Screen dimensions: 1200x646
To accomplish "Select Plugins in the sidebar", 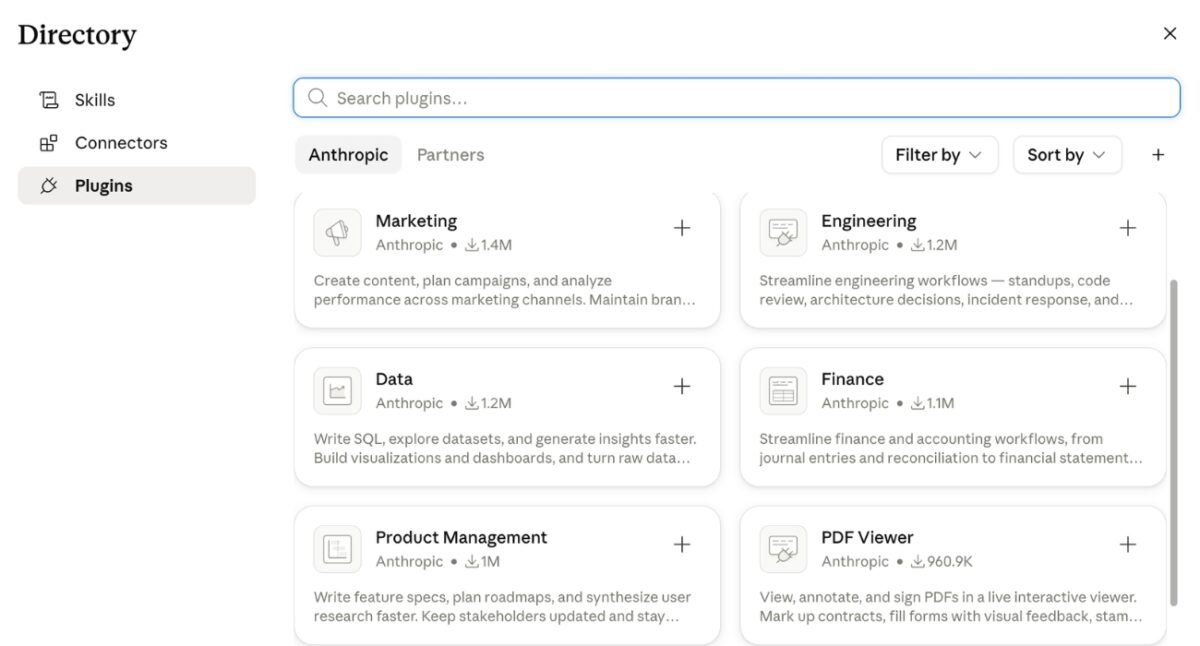I will [137, 186].
